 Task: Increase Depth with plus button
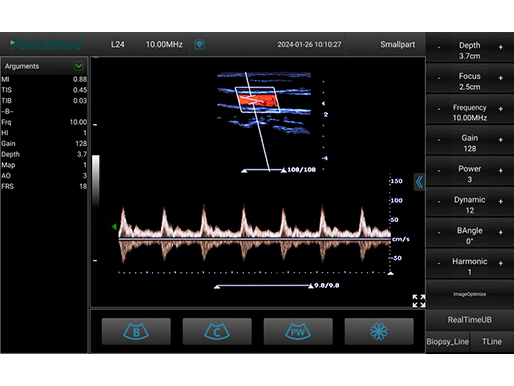(501, 47)
